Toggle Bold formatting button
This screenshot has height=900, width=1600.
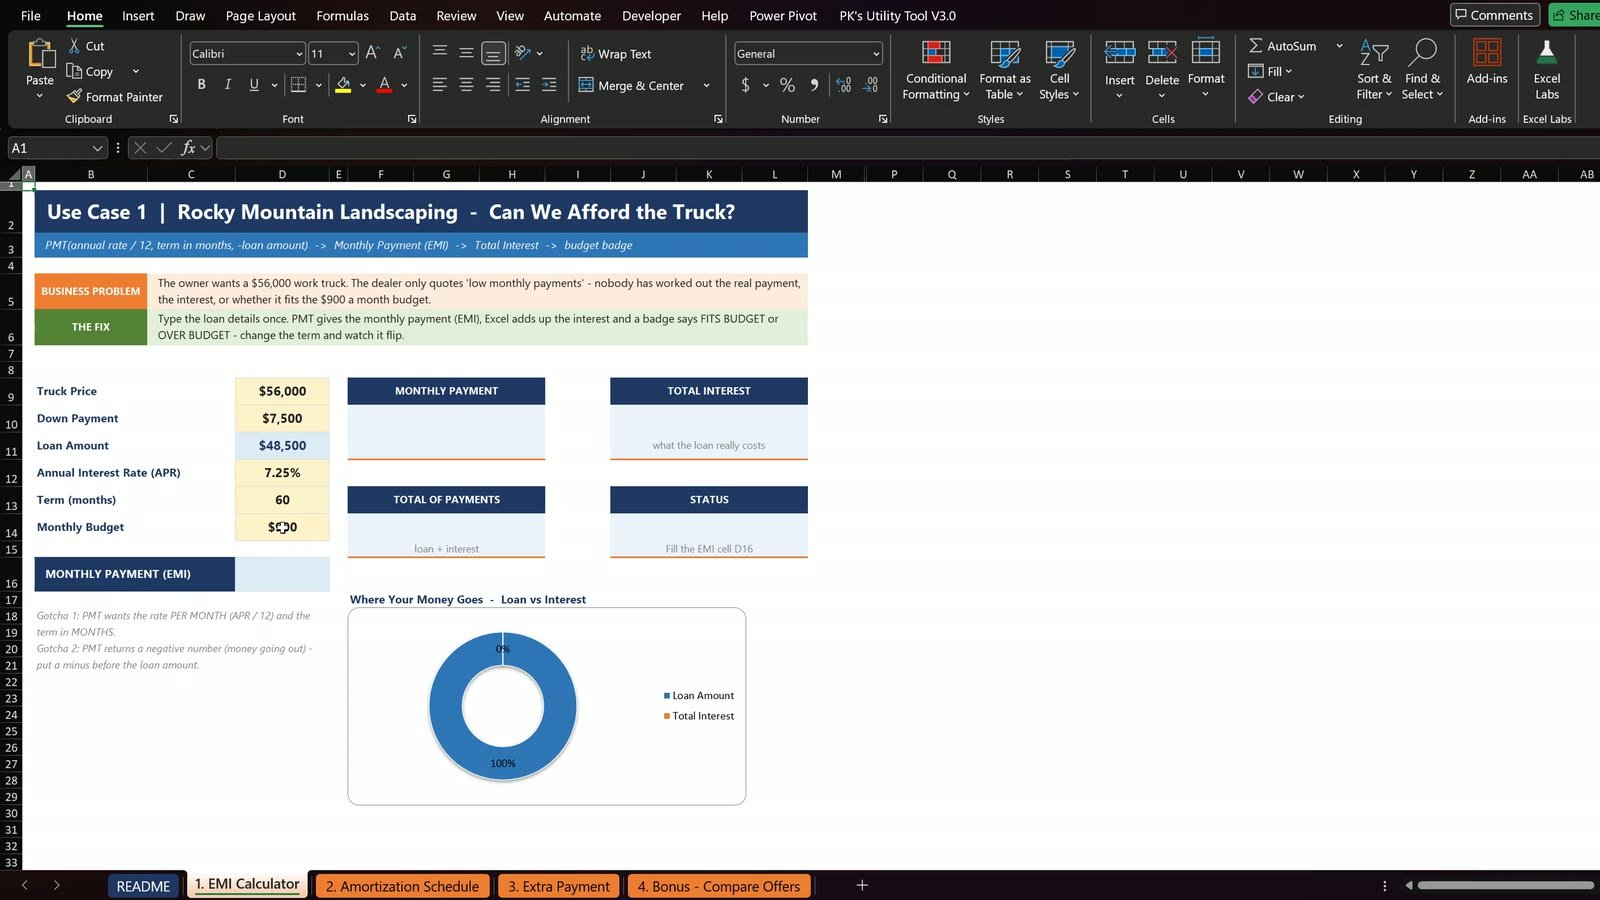(201, 85)
